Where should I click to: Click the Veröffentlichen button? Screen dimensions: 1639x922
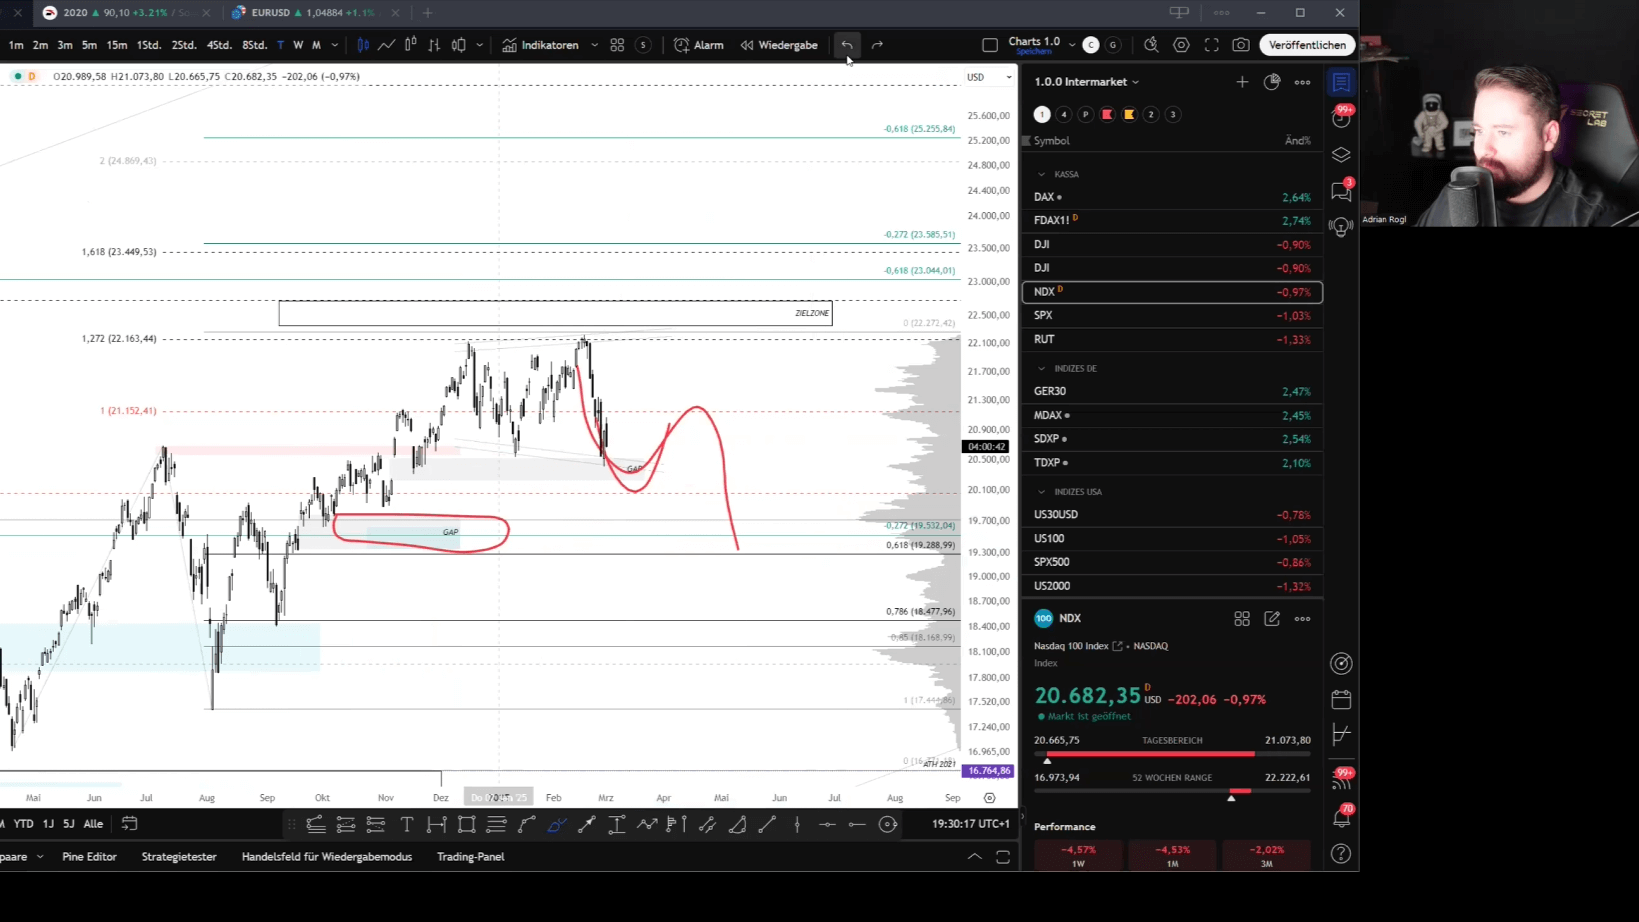coord(1307,45)
